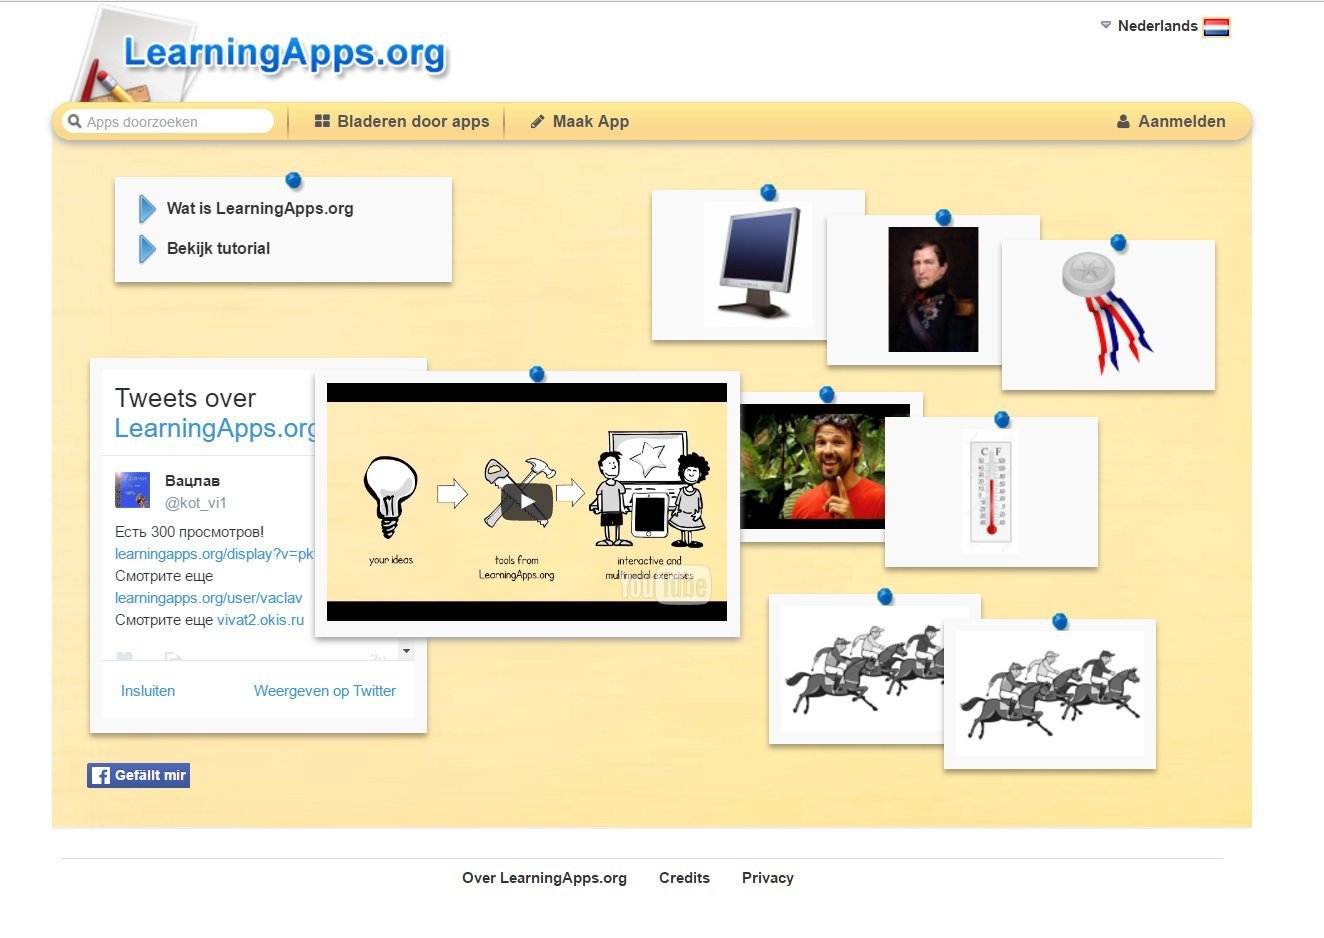Open the @kot_vi1 handle
This screenshot has width=1324, height=938.
click(196, 503)
